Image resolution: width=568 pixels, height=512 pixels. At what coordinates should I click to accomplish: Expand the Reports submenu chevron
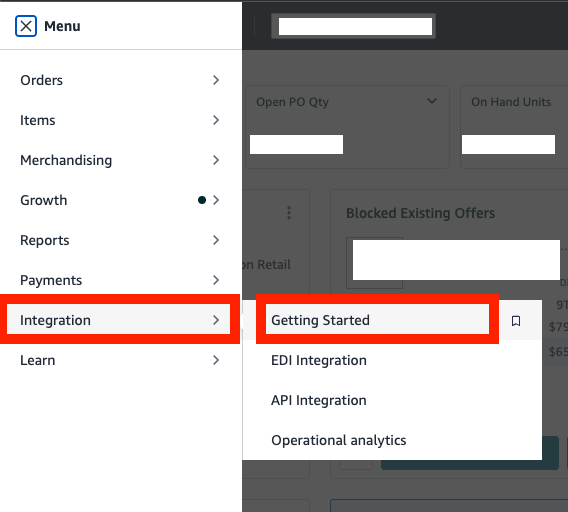[x=216, y=240]
